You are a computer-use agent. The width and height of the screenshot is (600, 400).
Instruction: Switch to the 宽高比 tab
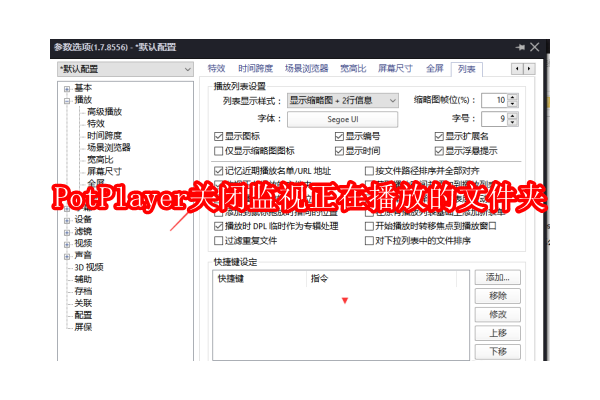coord(353,69)
